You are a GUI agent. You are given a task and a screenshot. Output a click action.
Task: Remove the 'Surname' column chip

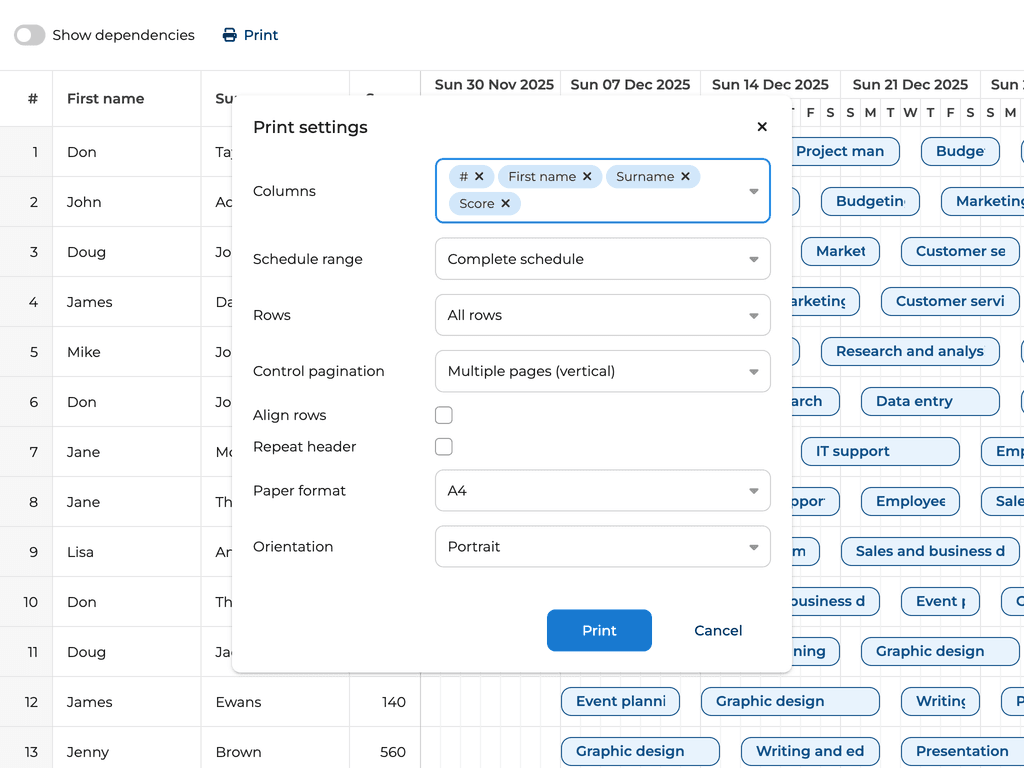[685, 177]
